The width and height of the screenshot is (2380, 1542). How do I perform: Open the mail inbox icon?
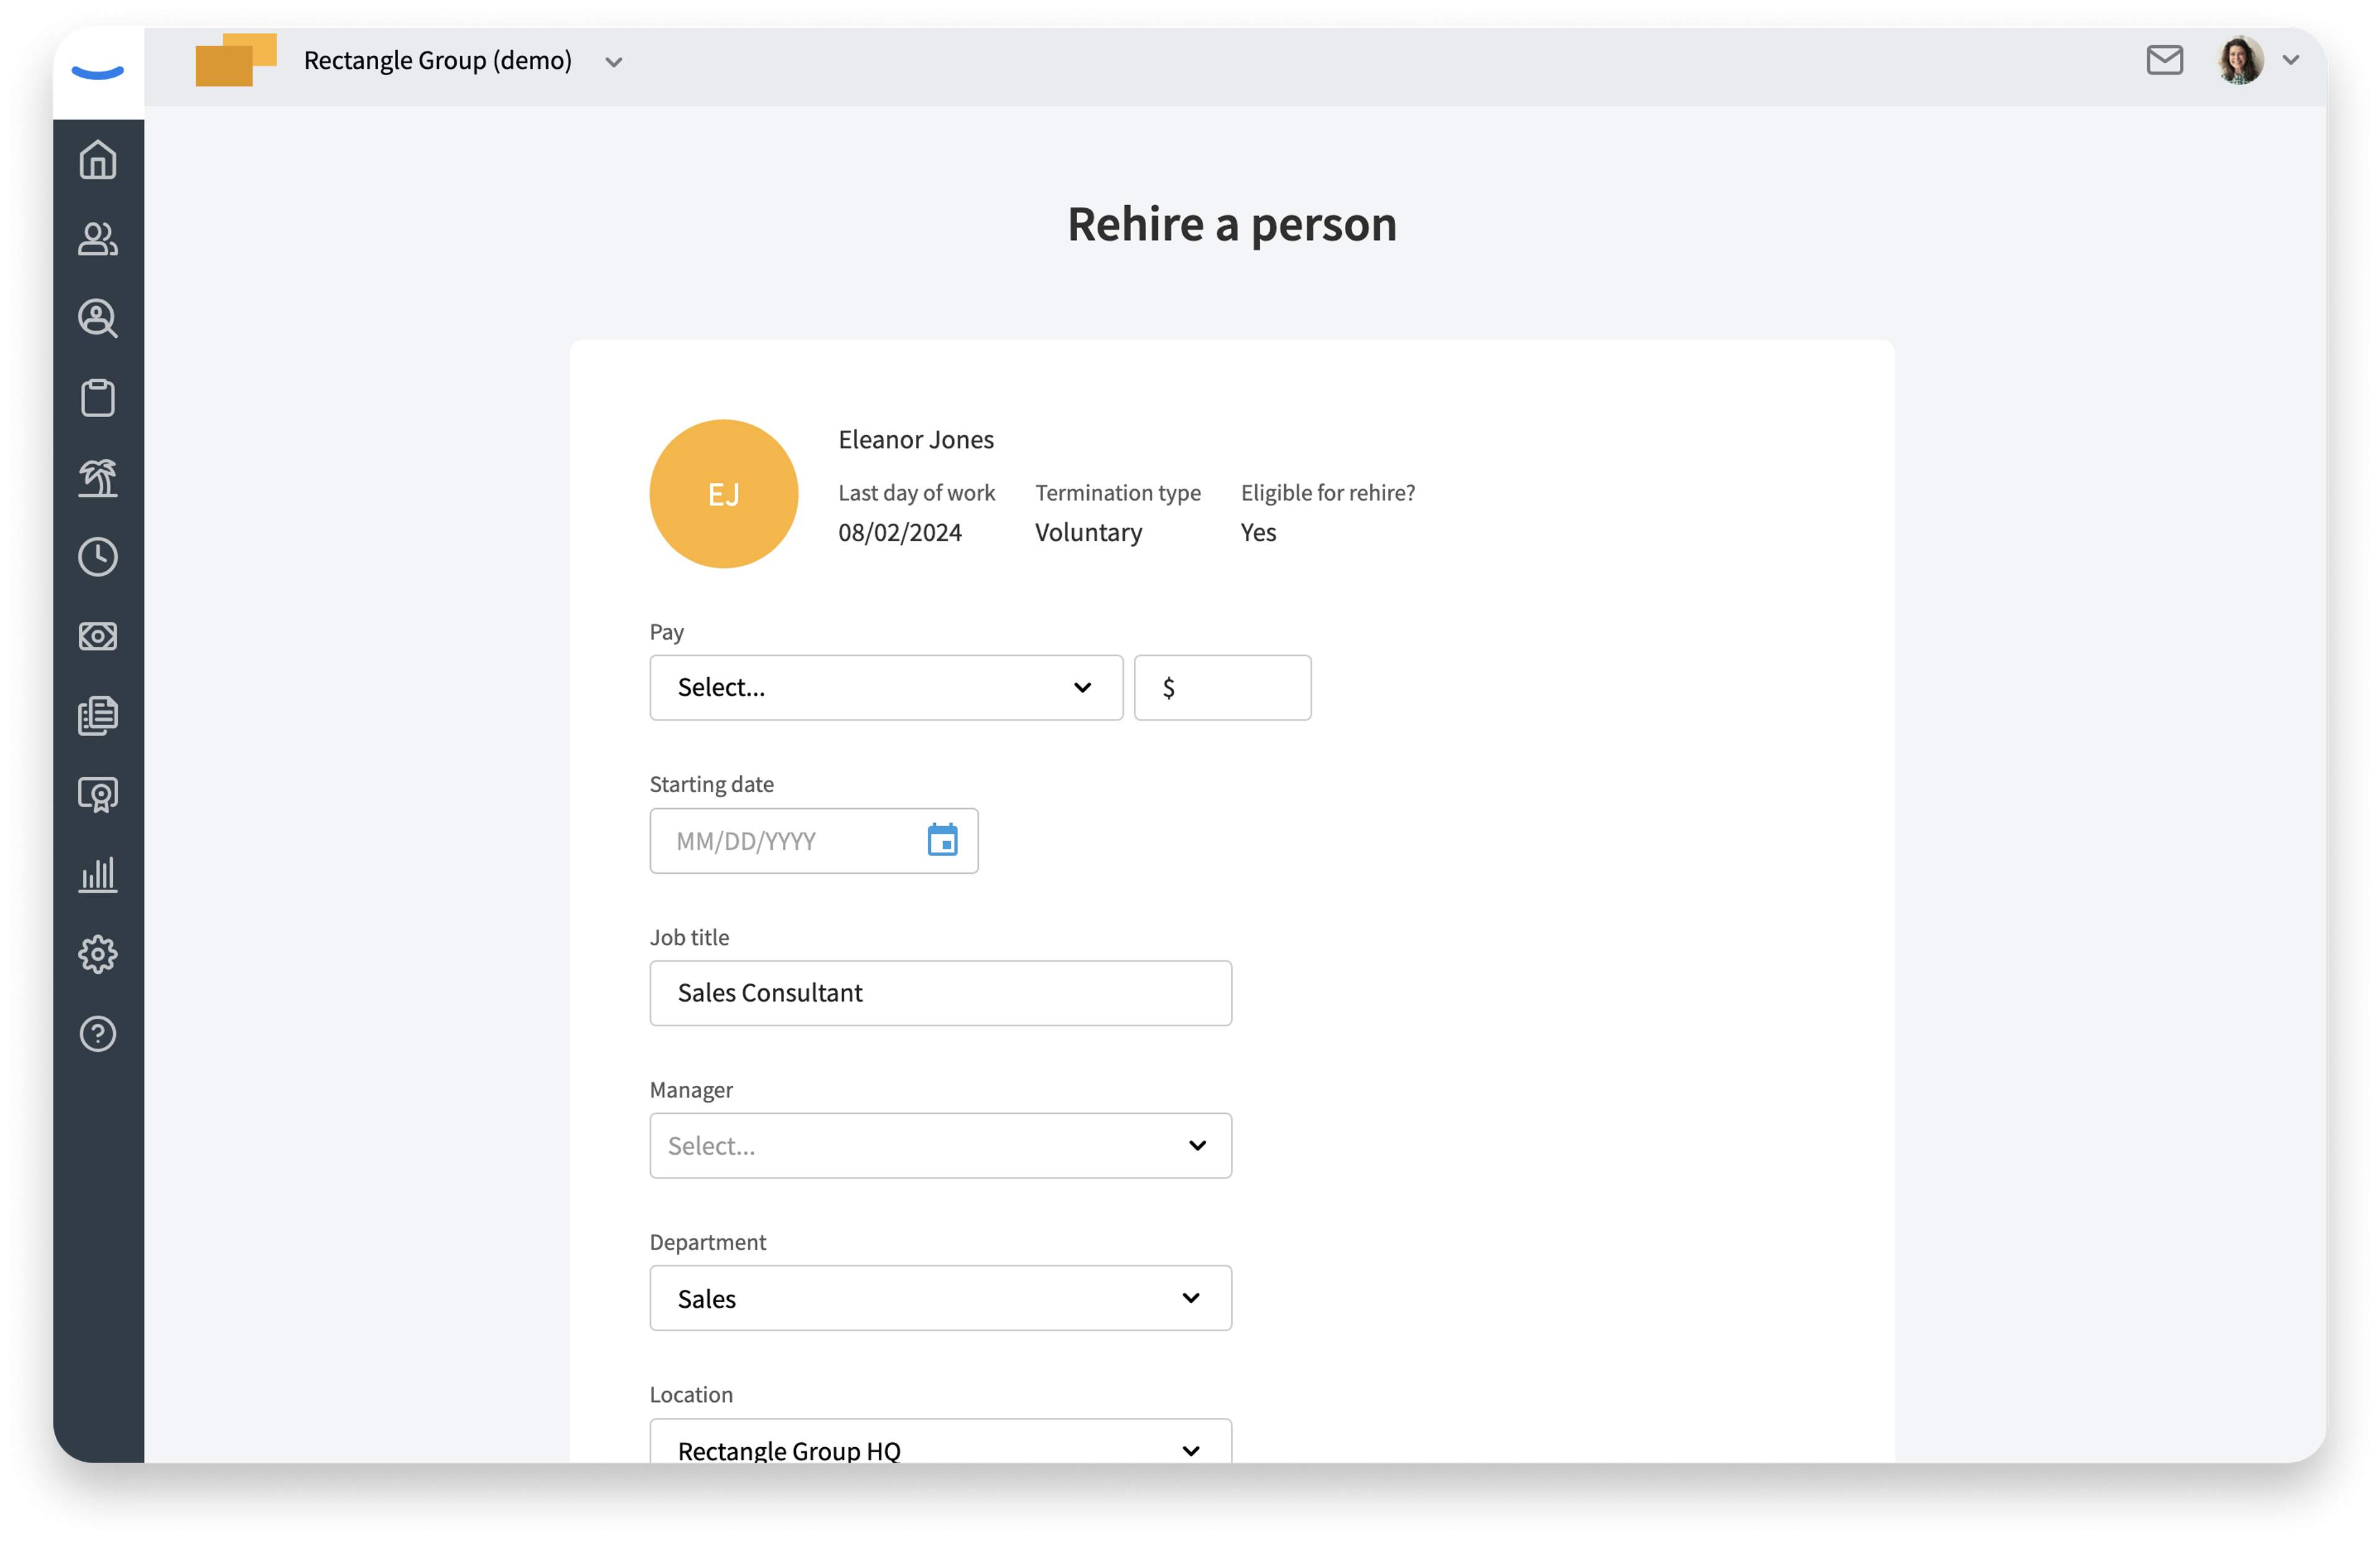coord(2164,60)
